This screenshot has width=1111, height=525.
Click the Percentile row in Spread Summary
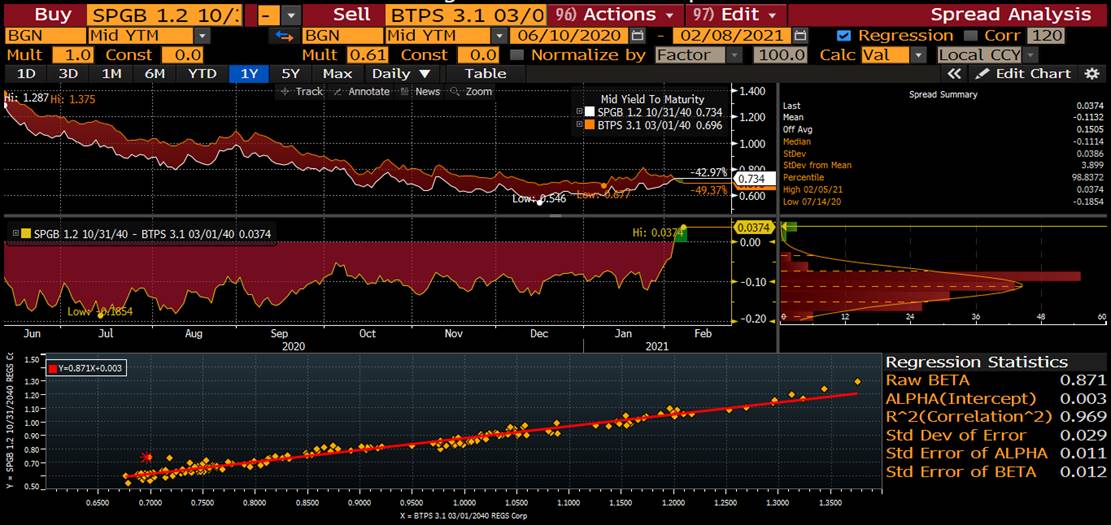[x=943, y=177]
